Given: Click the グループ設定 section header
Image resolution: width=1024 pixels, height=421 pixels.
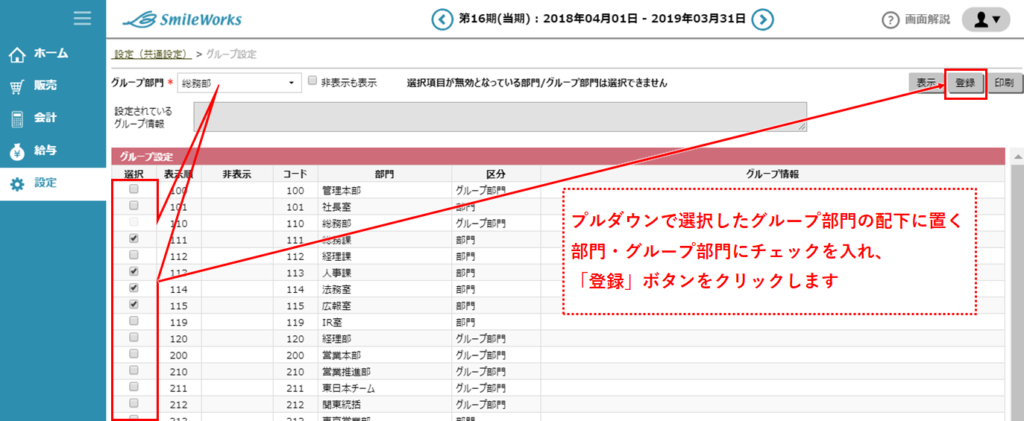Looking at the screenshot, I should pyautogui.click(x=559, y=157).
